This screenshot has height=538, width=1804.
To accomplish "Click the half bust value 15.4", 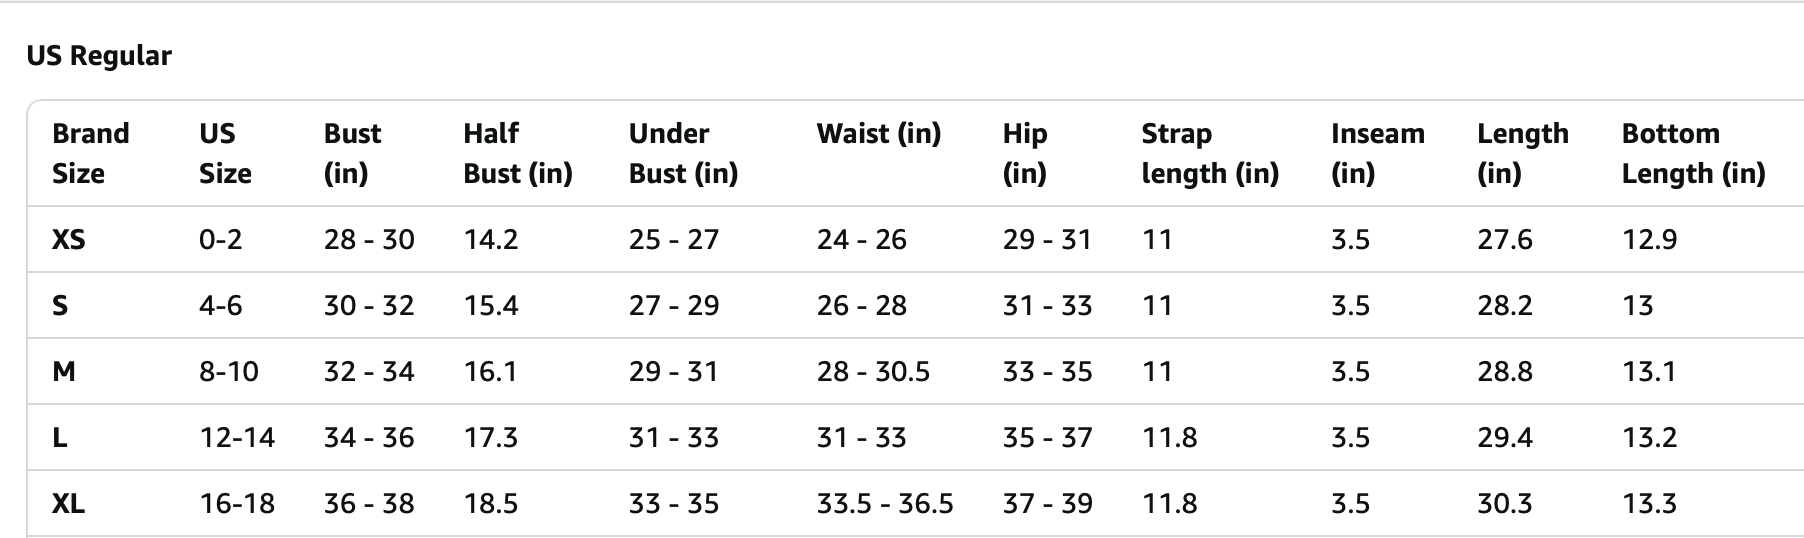I will 491,306.
